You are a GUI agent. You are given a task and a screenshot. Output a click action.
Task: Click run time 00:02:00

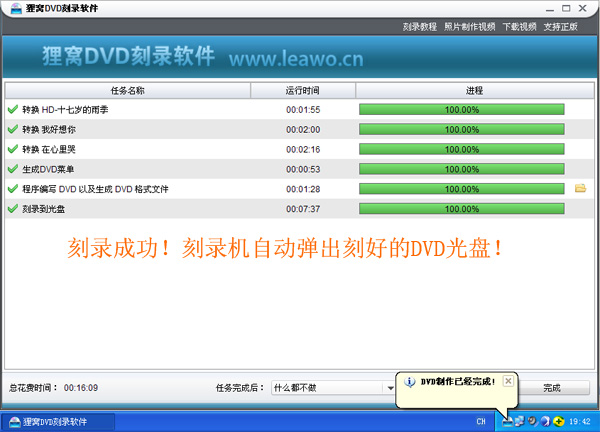(x=303, y=130)
